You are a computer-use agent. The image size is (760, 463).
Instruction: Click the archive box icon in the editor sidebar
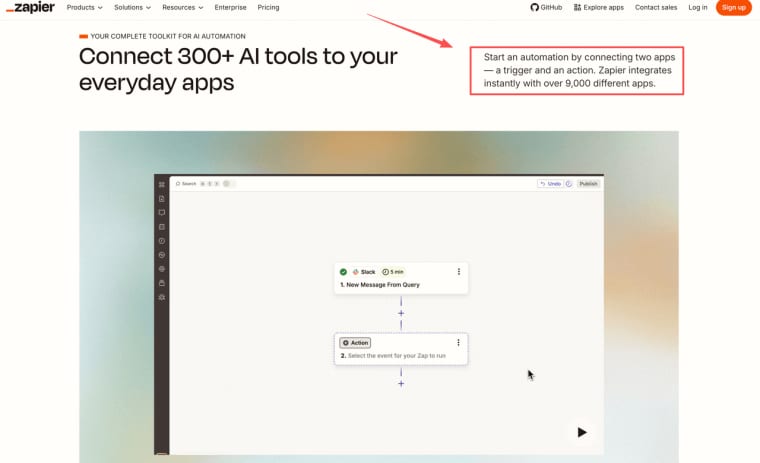click(162, 283)
